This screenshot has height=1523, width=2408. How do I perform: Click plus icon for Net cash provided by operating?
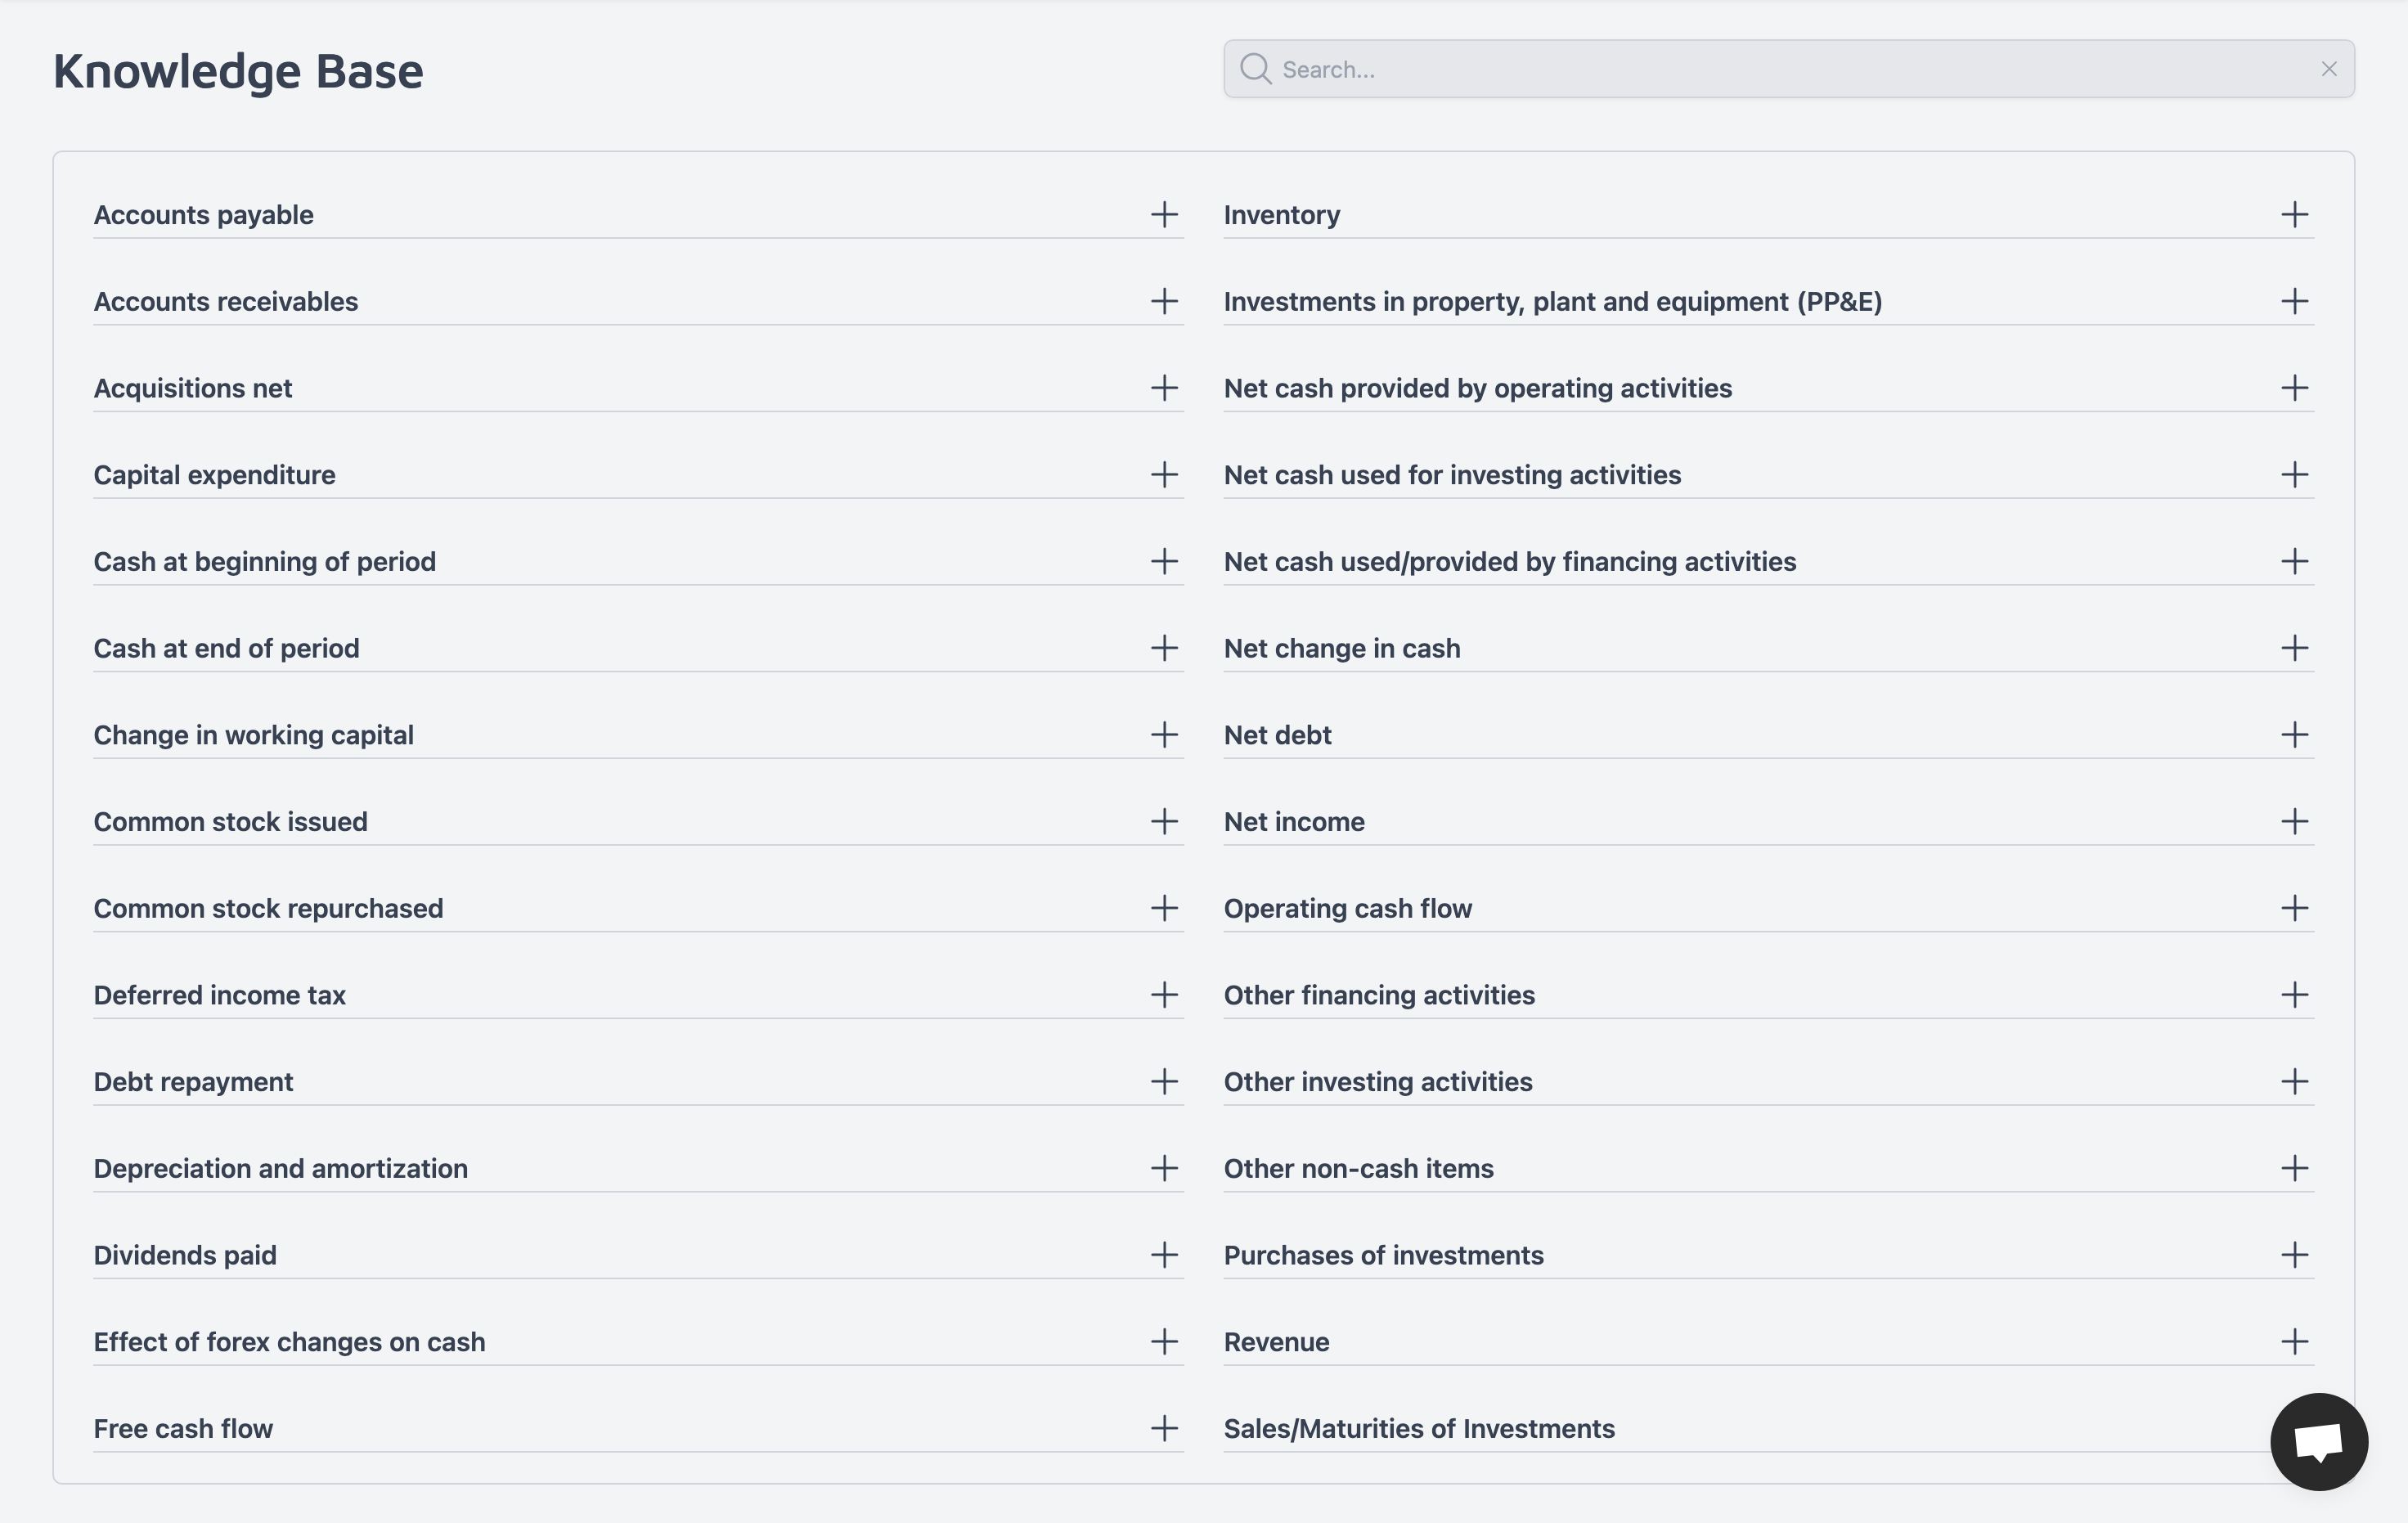pyautogui.click(x=2295, y=388)
